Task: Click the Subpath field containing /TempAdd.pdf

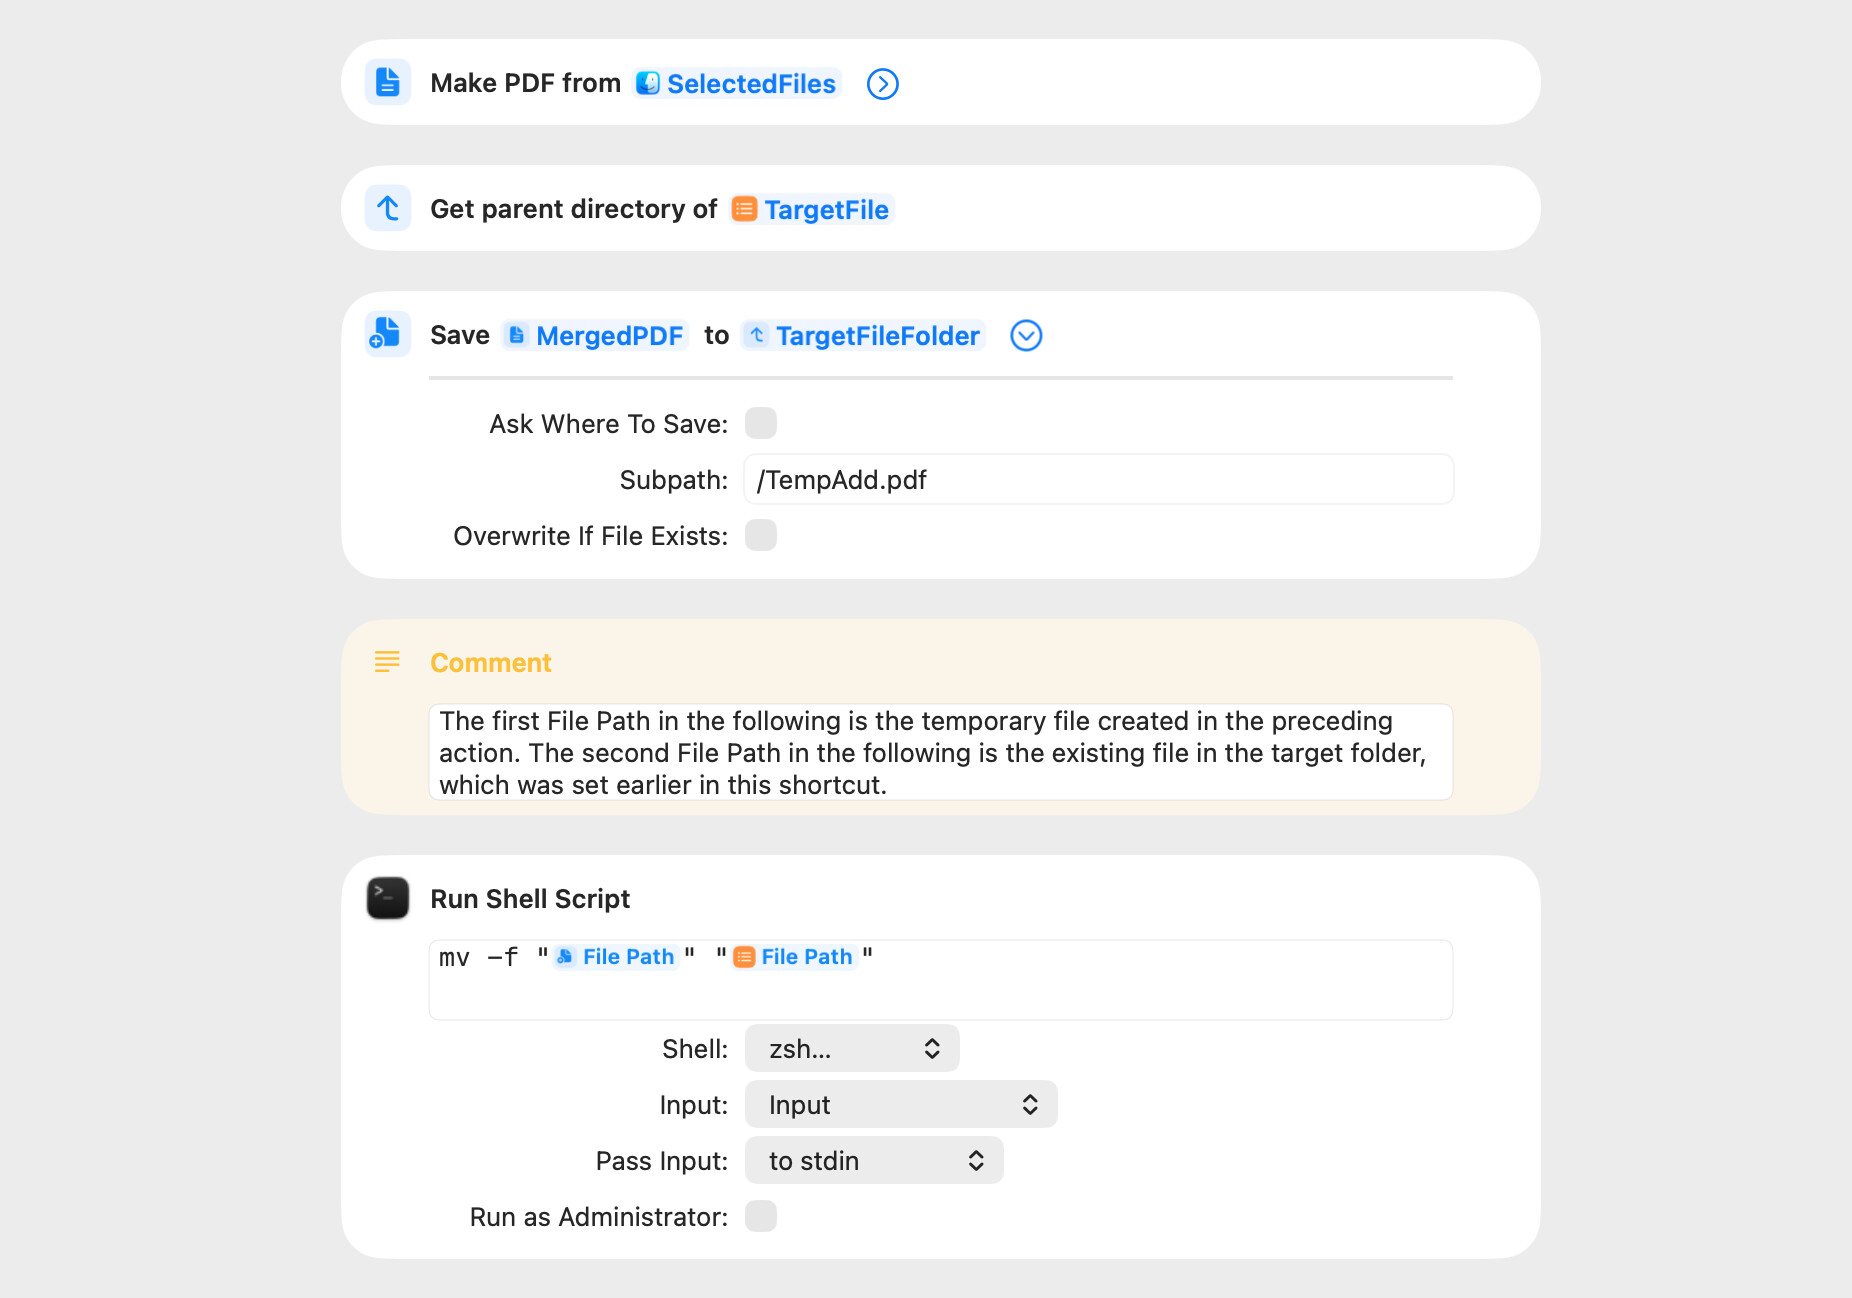Action: point(1098,480)
